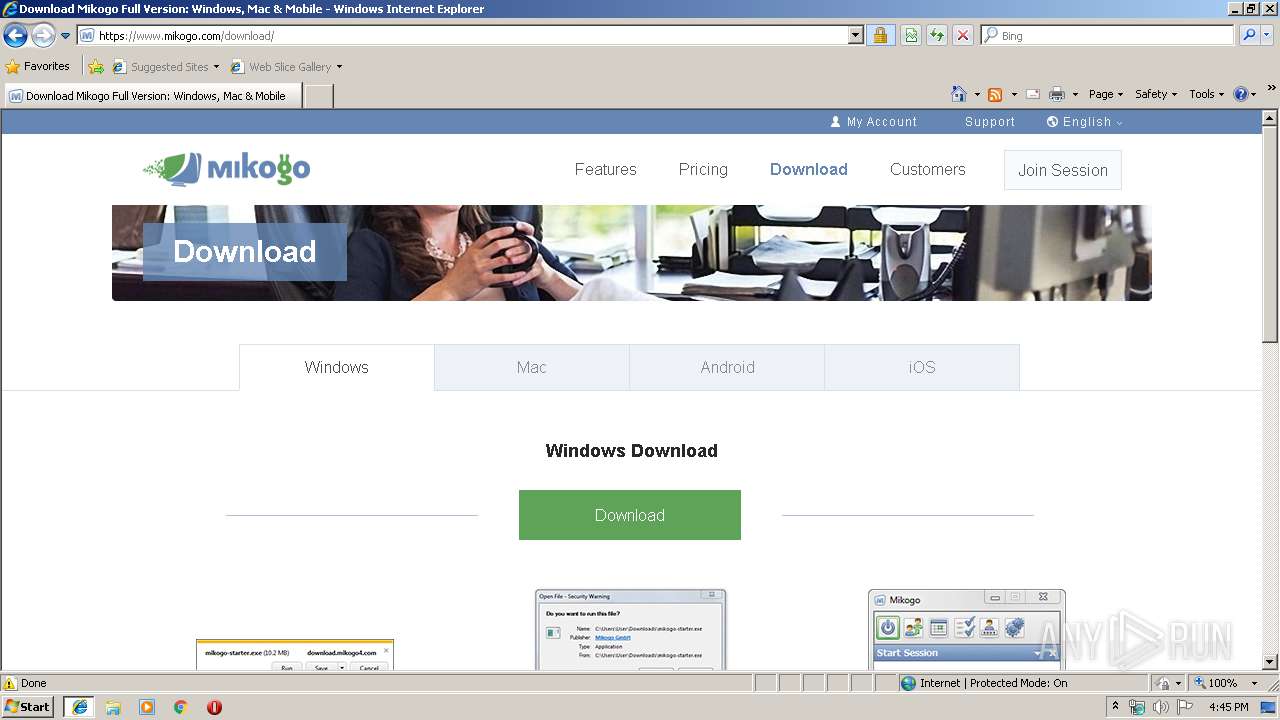This screenshot has width=1280, height=720.
Task: Switch to the iOS tab
Action: [x=922, y=367]
